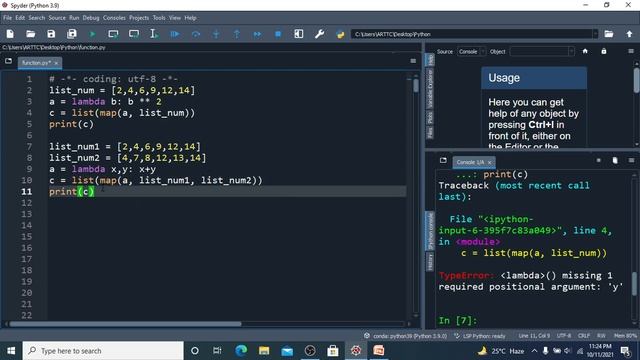This screenshot has height=360, width=640.
Task: Switch to the Plots side tab
Action: tap(430, 118)
